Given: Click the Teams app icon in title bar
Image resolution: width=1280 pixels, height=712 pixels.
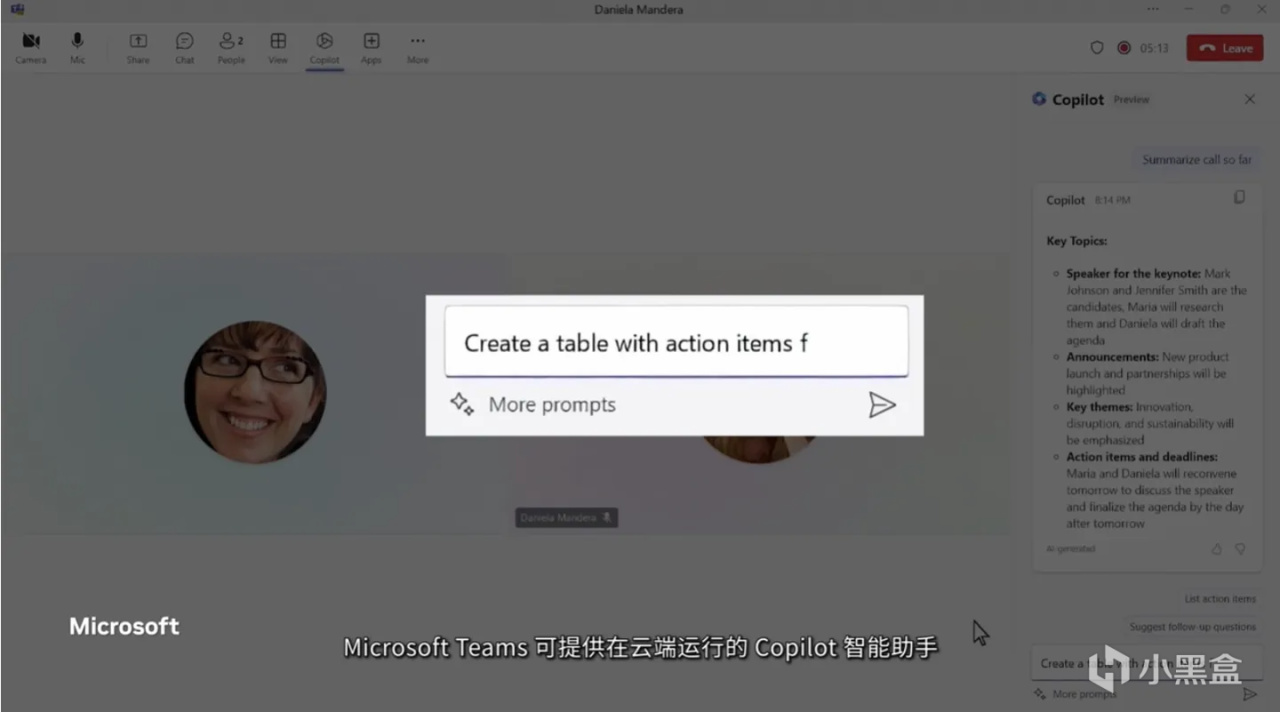Looking at the screenshot, I should [17, 9].
